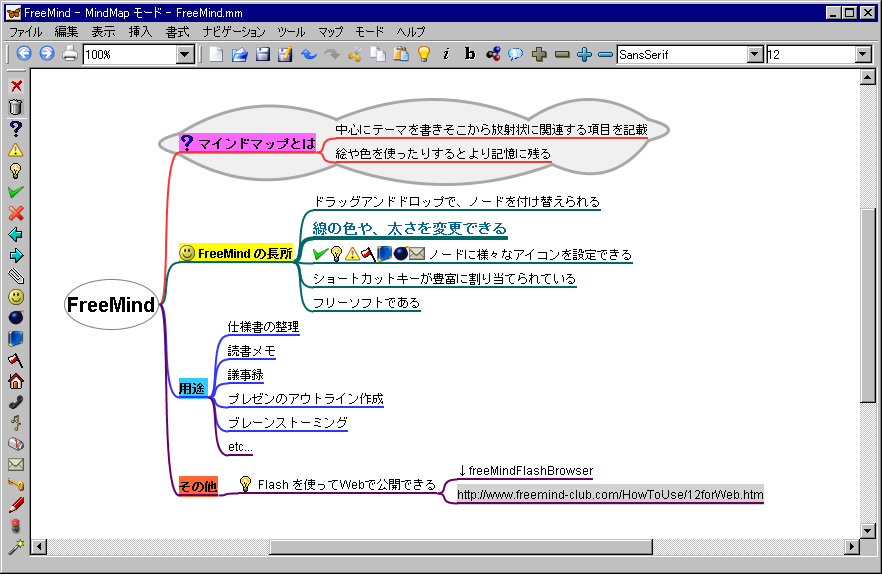This screenshot has height=578, width=882.
Task: Click the greyed redo arrow icon
Action: pyautogui.click(x=332, y=54)
